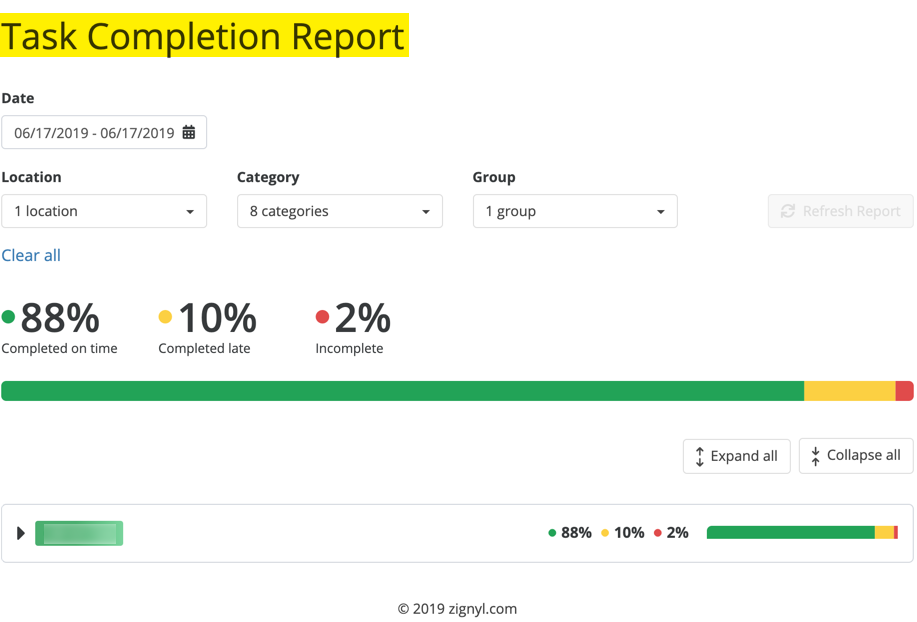Expand the row using the disclosure triangle

coord(21,533)
